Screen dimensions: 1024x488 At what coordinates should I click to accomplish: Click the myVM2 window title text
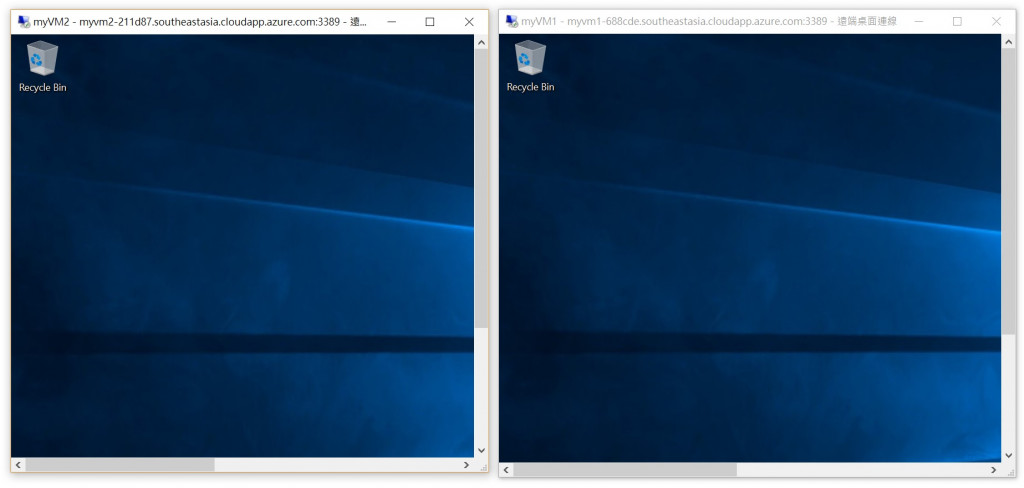pos(199,22)
